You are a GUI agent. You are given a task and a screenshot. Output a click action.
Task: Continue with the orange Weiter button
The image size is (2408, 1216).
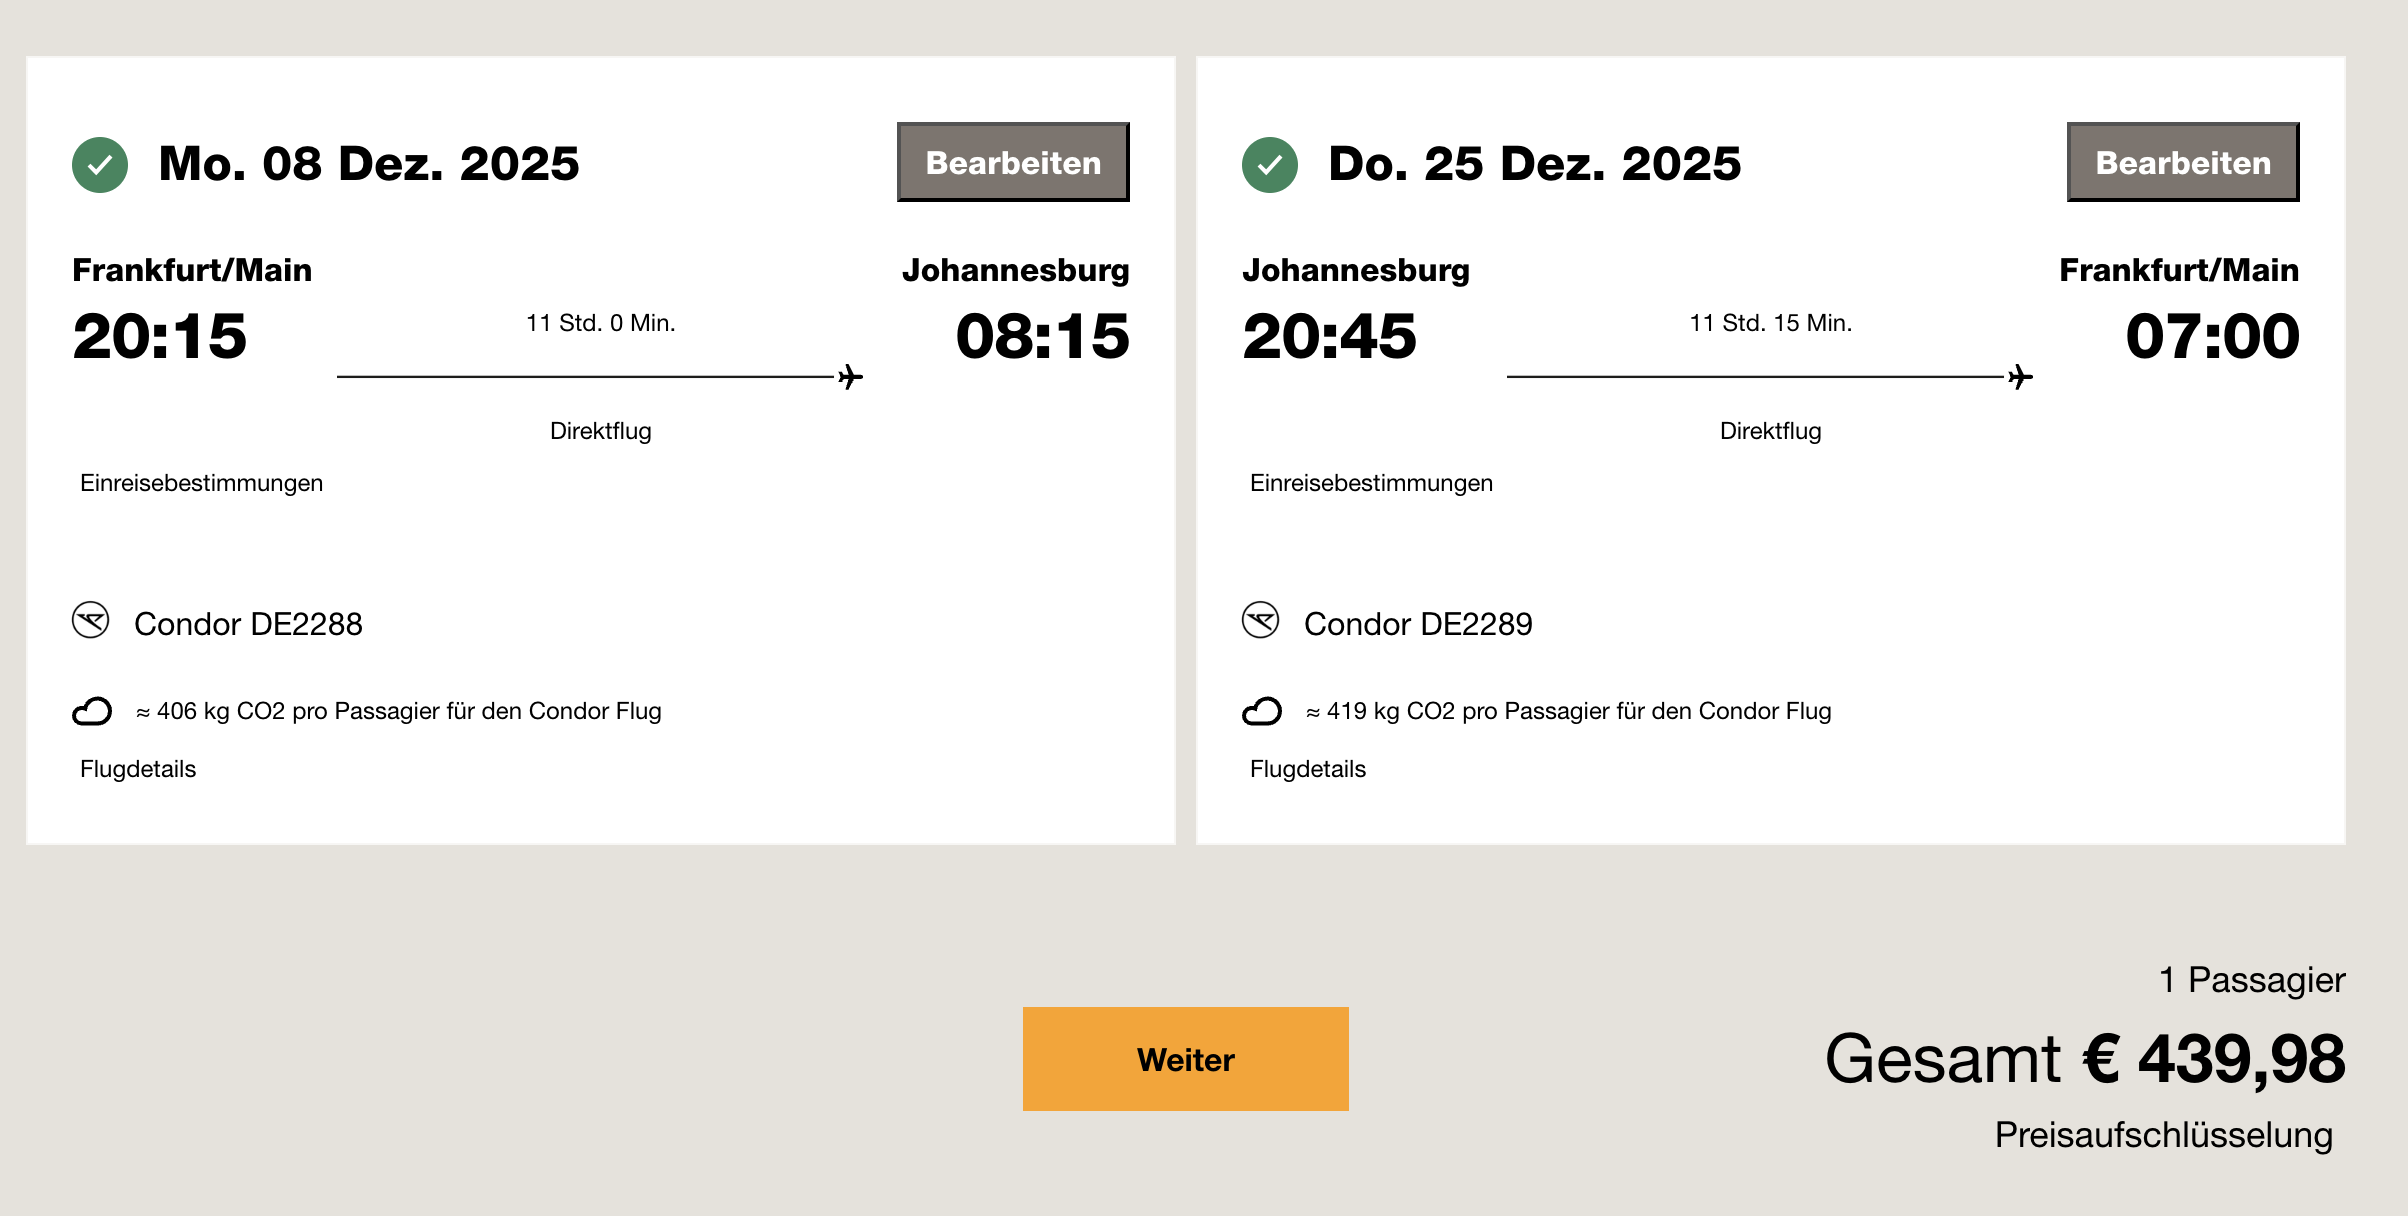[1185, 1058]
